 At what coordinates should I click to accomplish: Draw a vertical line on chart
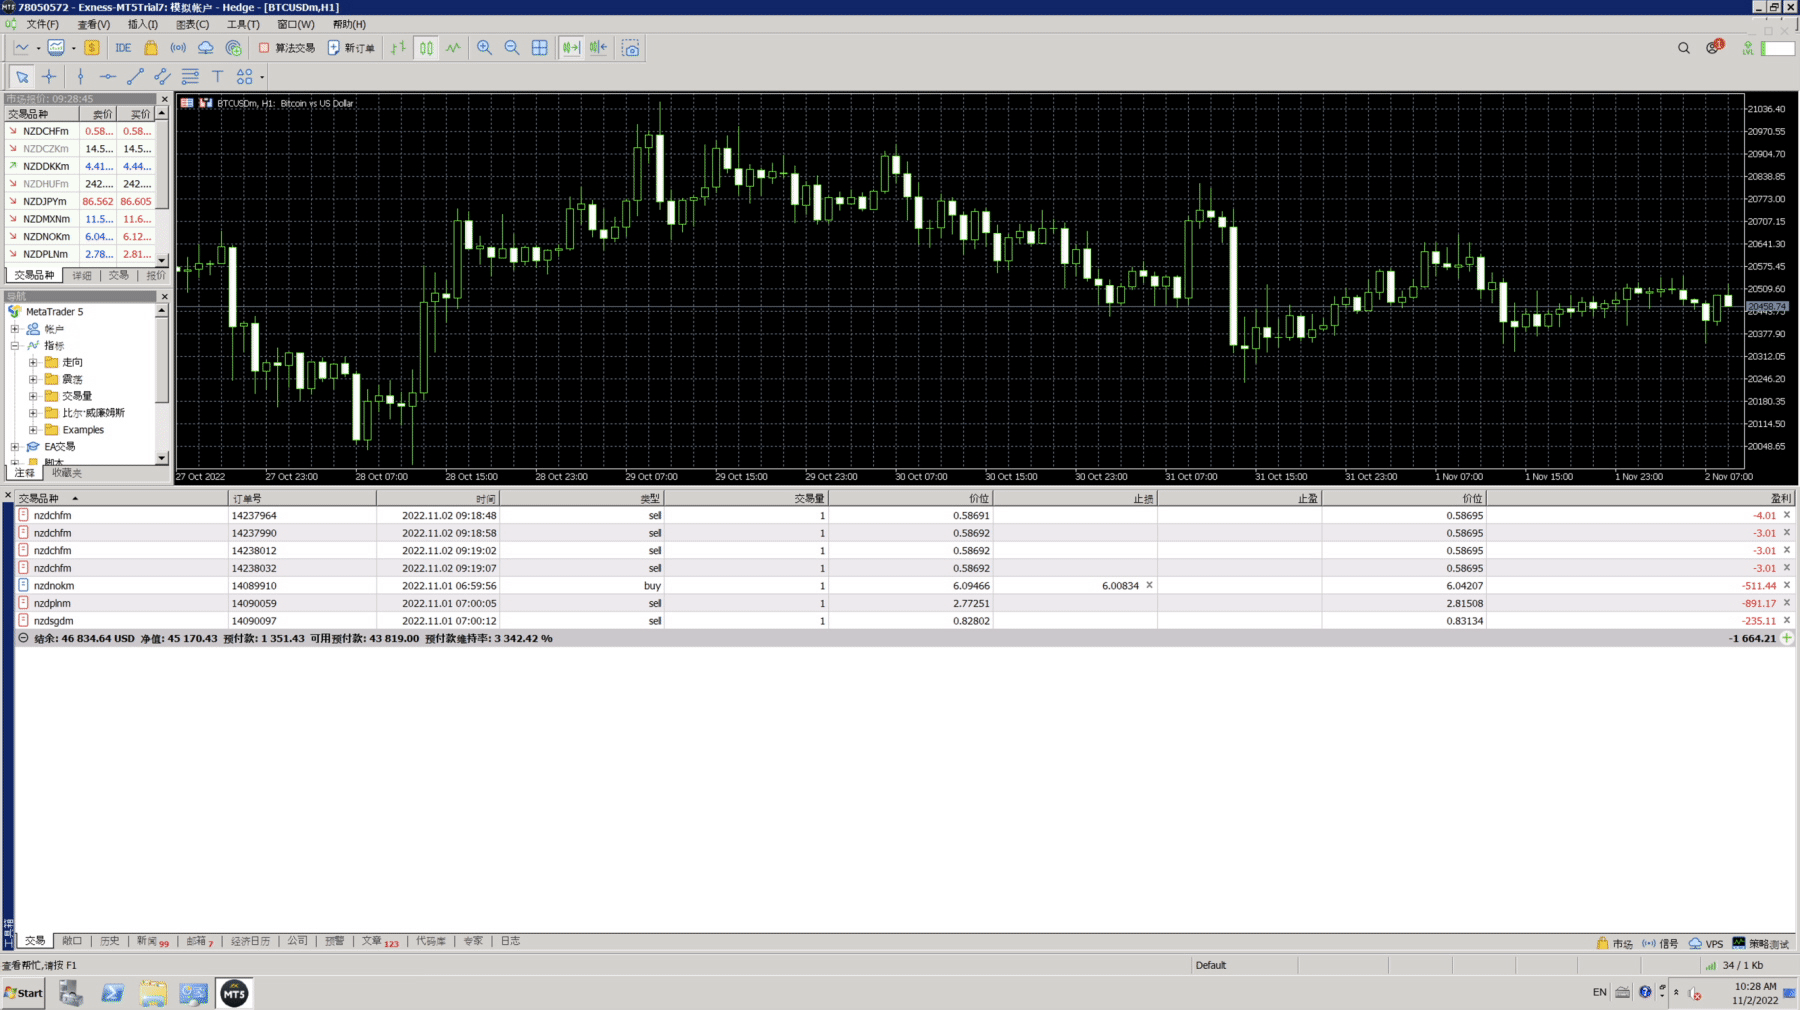[80, 76]
